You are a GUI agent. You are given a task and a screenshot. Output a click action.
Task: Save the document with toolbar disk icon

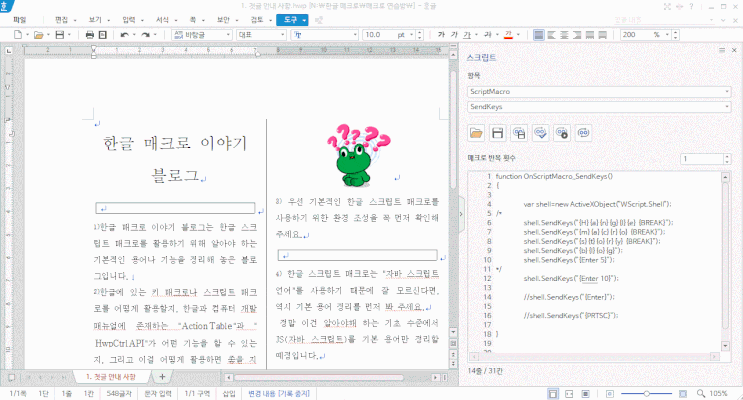click(60, 35)
